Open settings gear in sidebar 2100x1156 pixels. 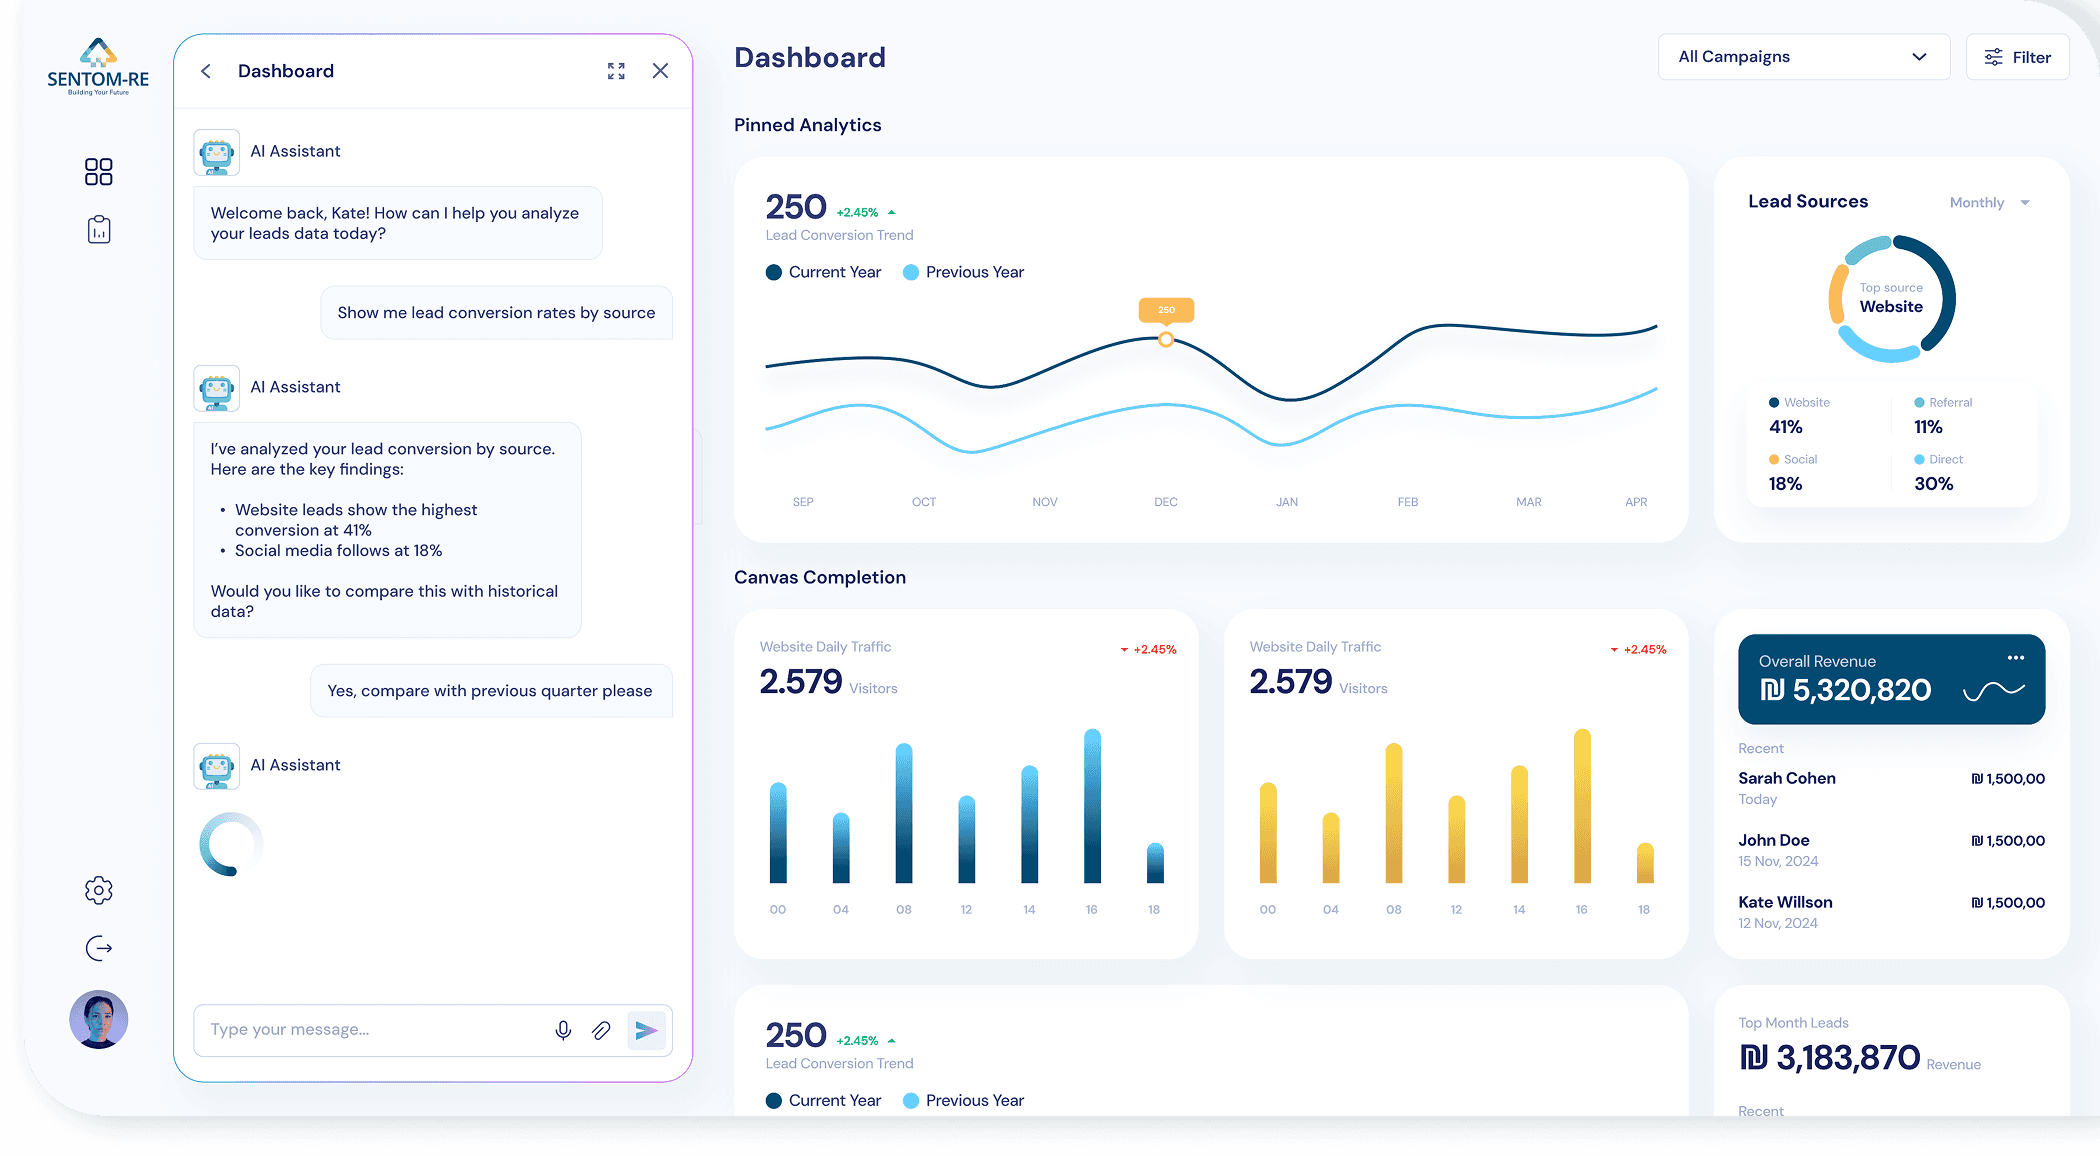pos(98,890)
